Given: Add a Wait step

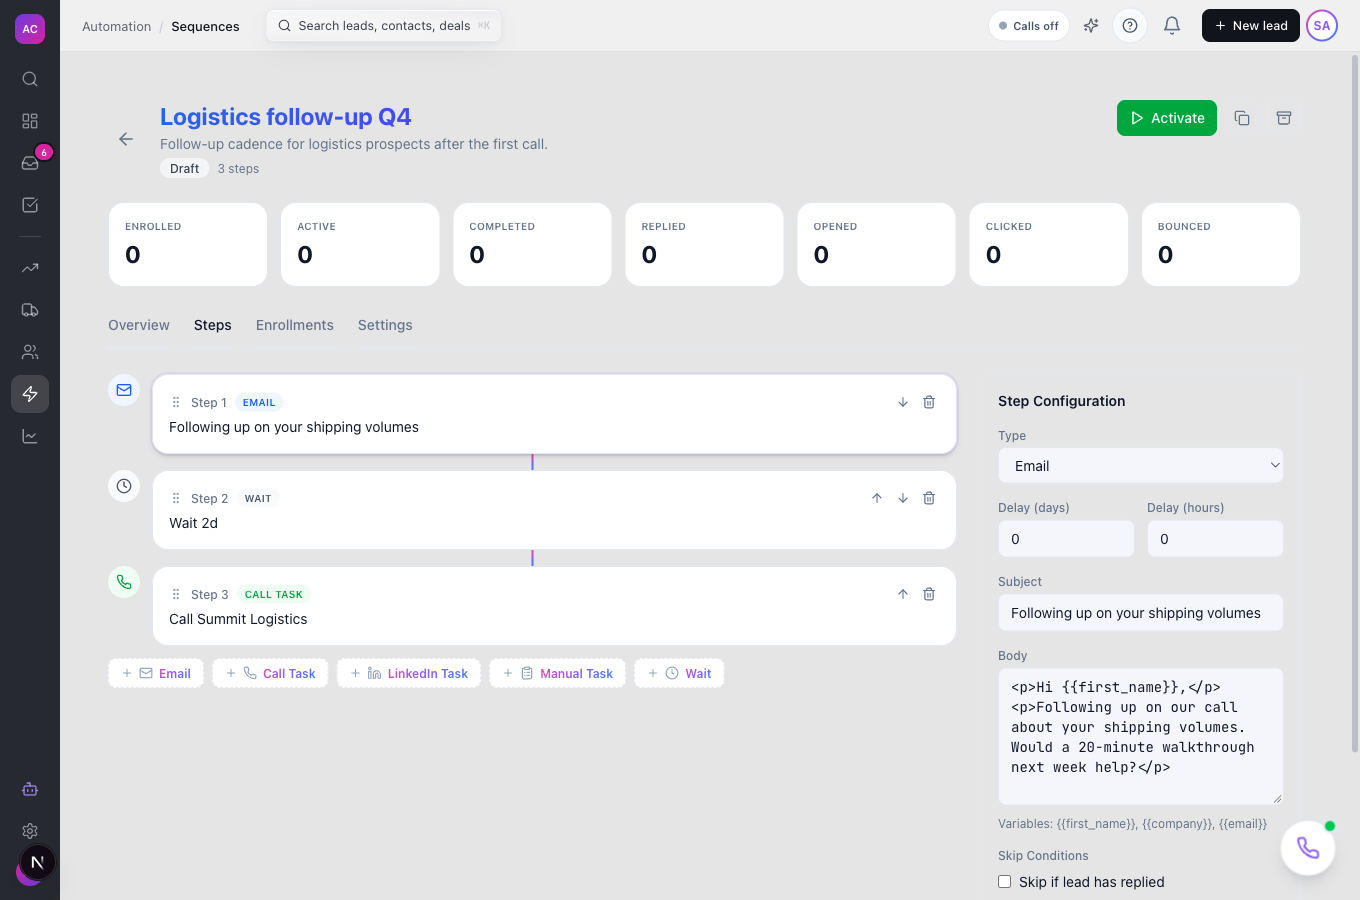Looking at the screenshot, I should pos(679,673).
